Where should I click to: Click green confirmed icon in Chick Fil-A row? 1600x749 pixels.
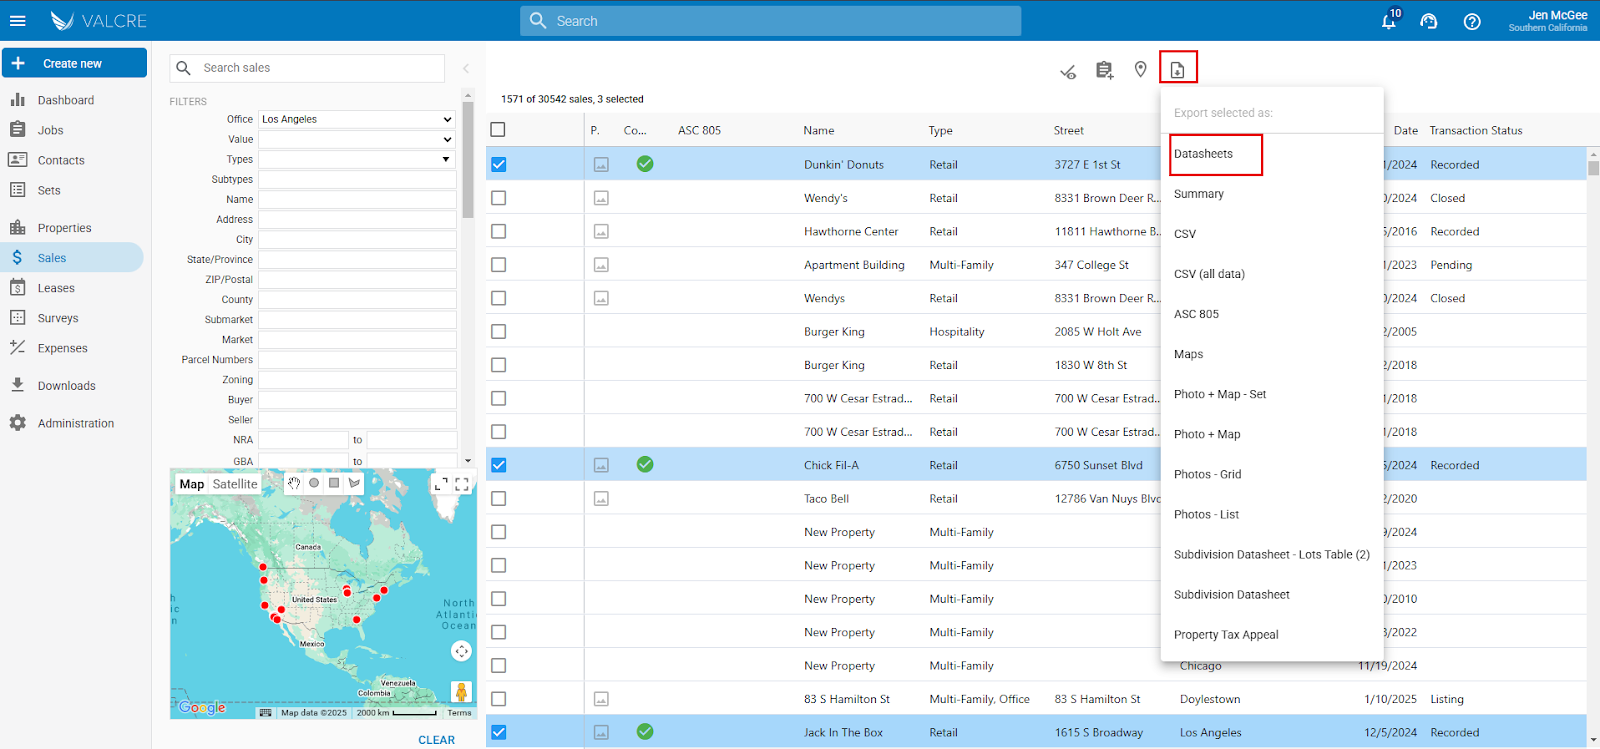(x=645, y=464)
